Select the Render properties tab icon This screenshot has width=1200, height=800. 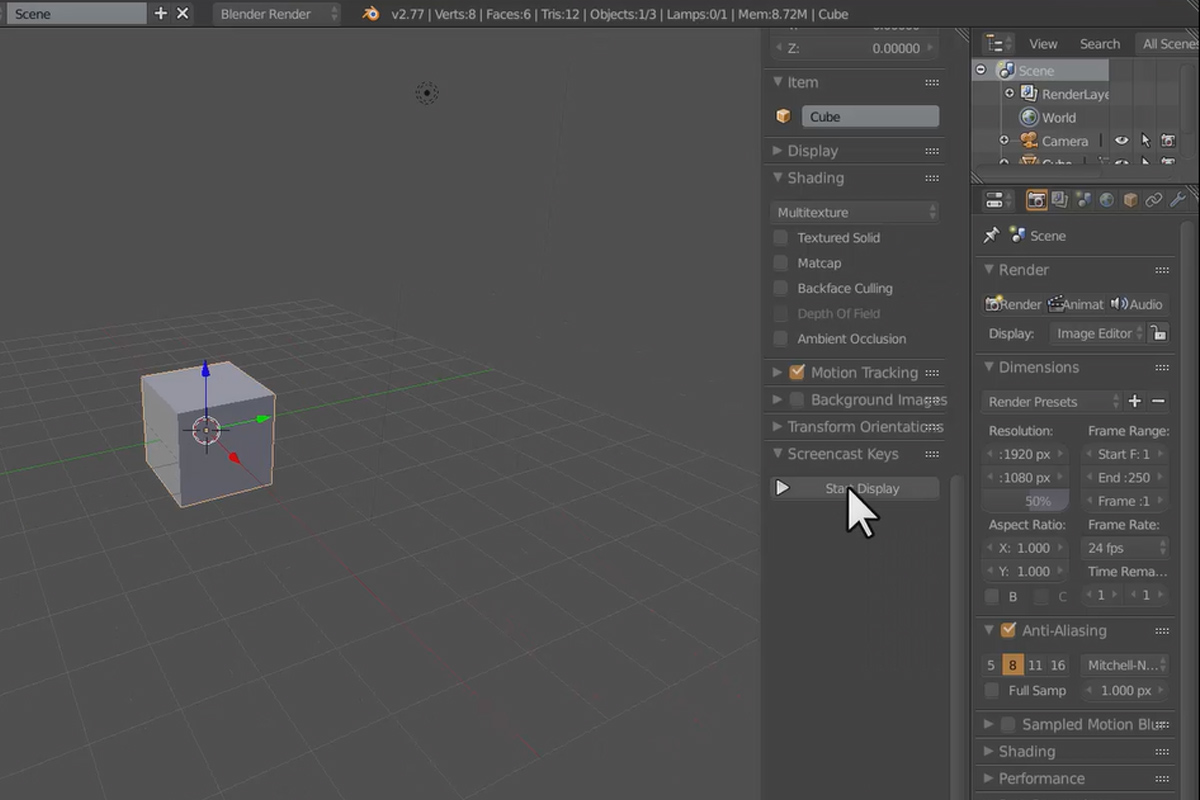click(x=1037, y=200)
